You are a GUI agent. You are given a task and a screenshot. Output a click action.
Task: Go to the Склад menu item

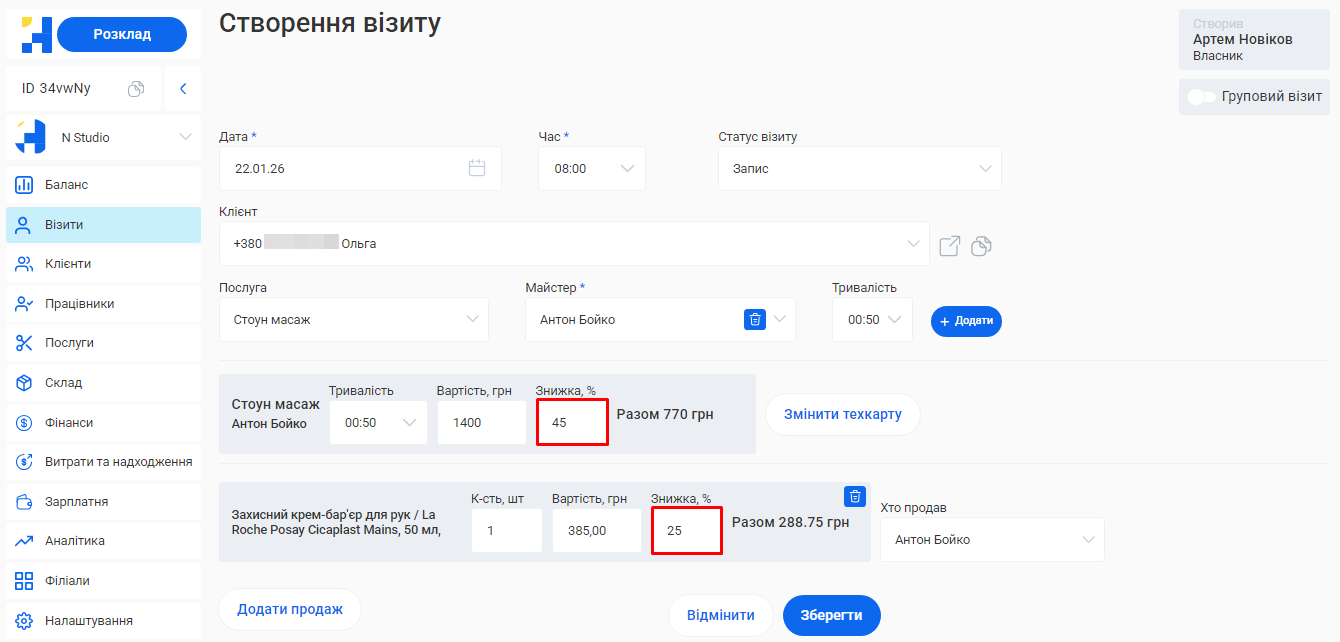click(63, 383)
